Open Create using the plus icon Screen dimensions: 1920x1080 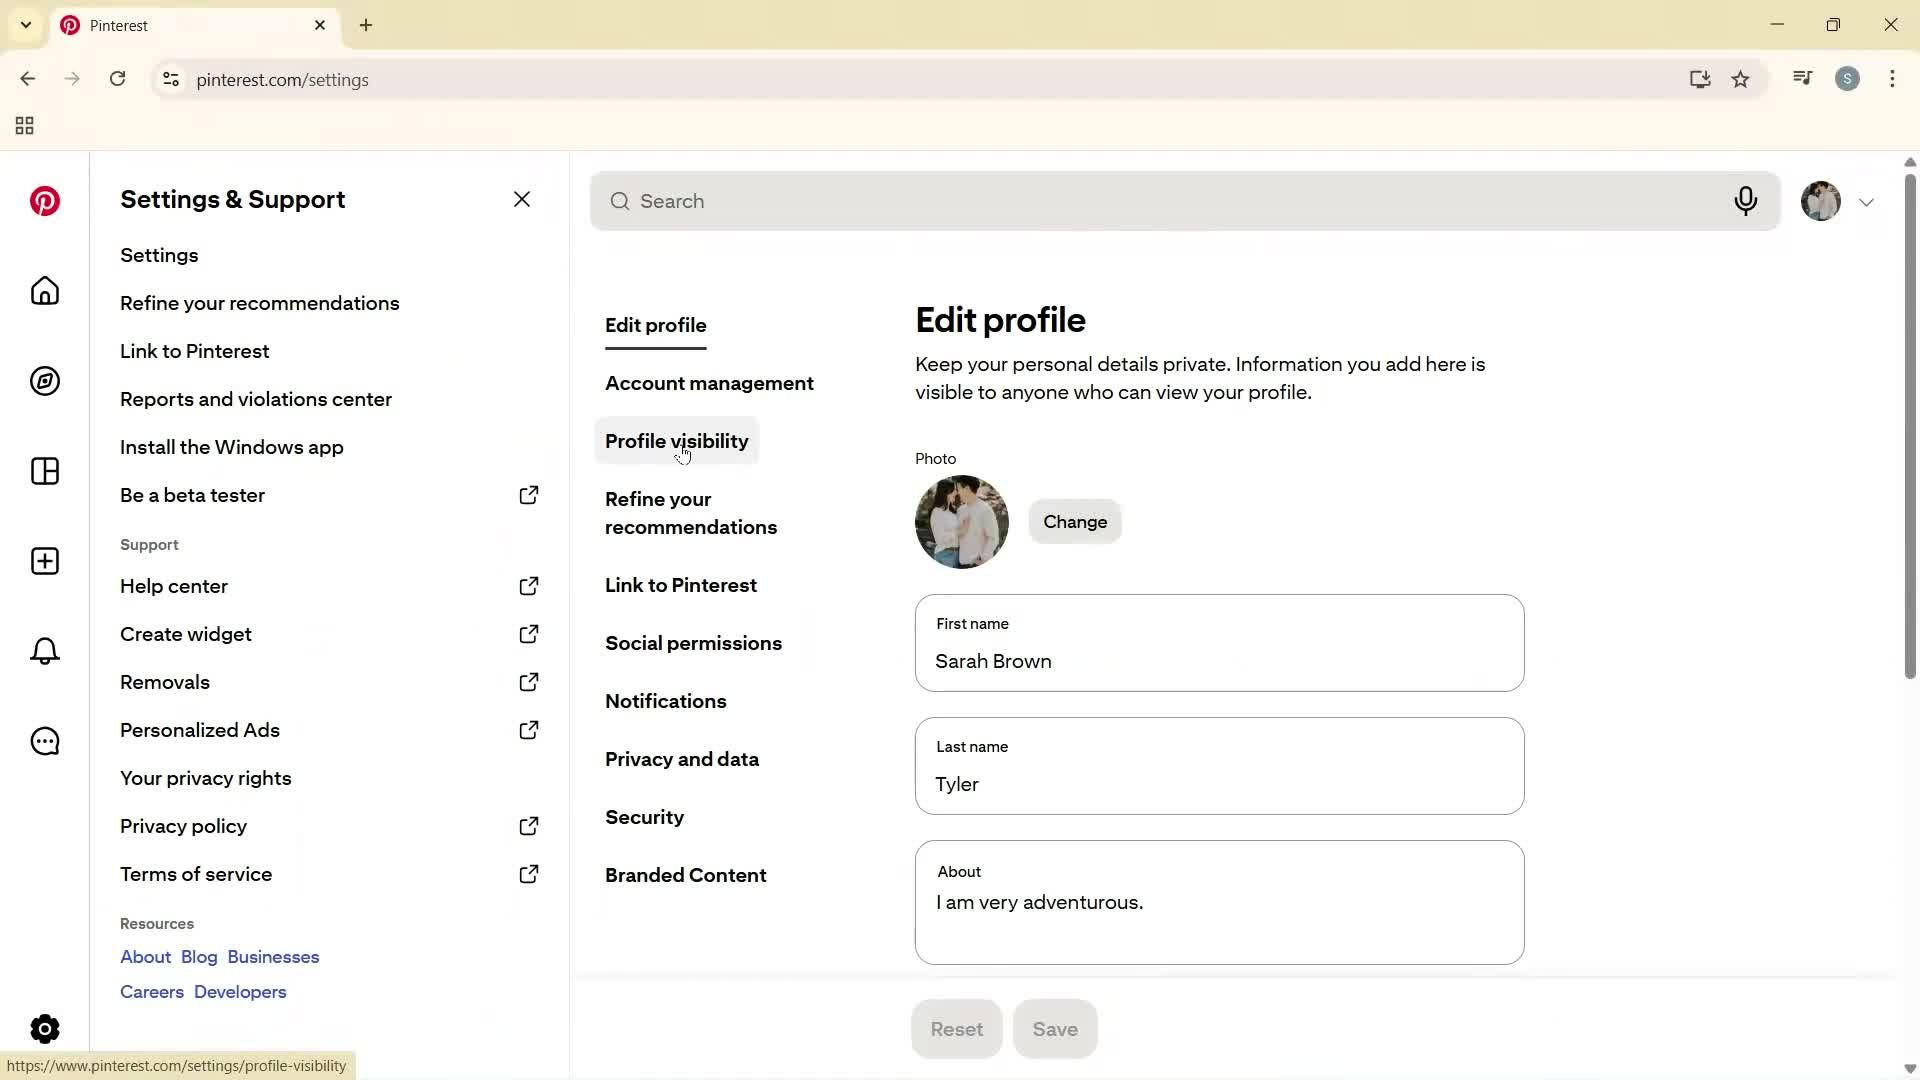tap(44, 561)
